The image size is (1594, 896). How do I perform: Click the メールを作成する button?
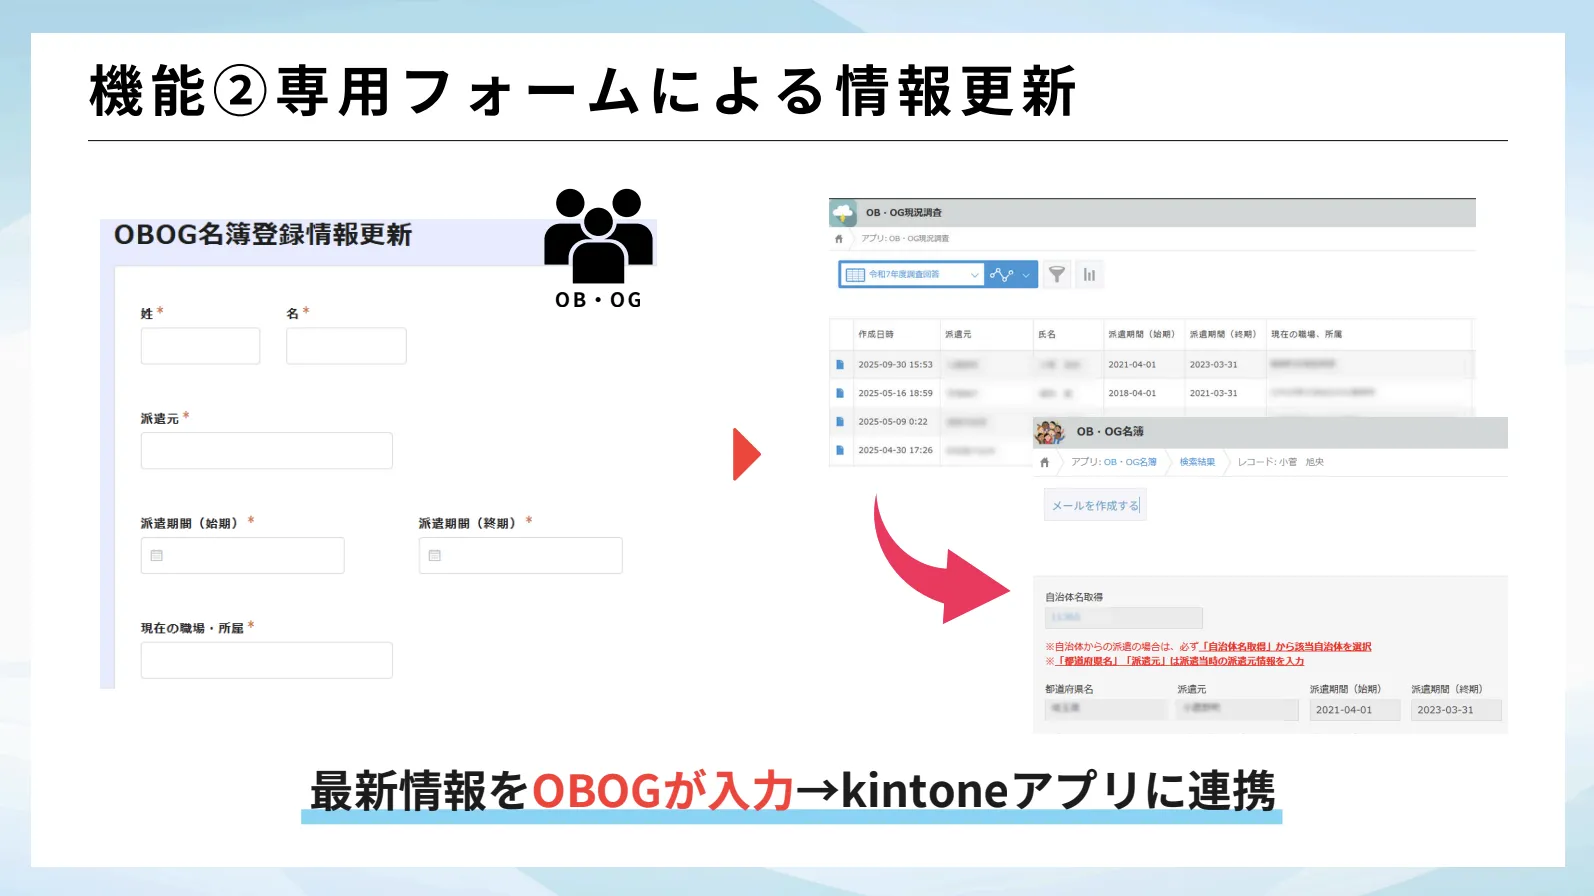[x=1094, y=505]
